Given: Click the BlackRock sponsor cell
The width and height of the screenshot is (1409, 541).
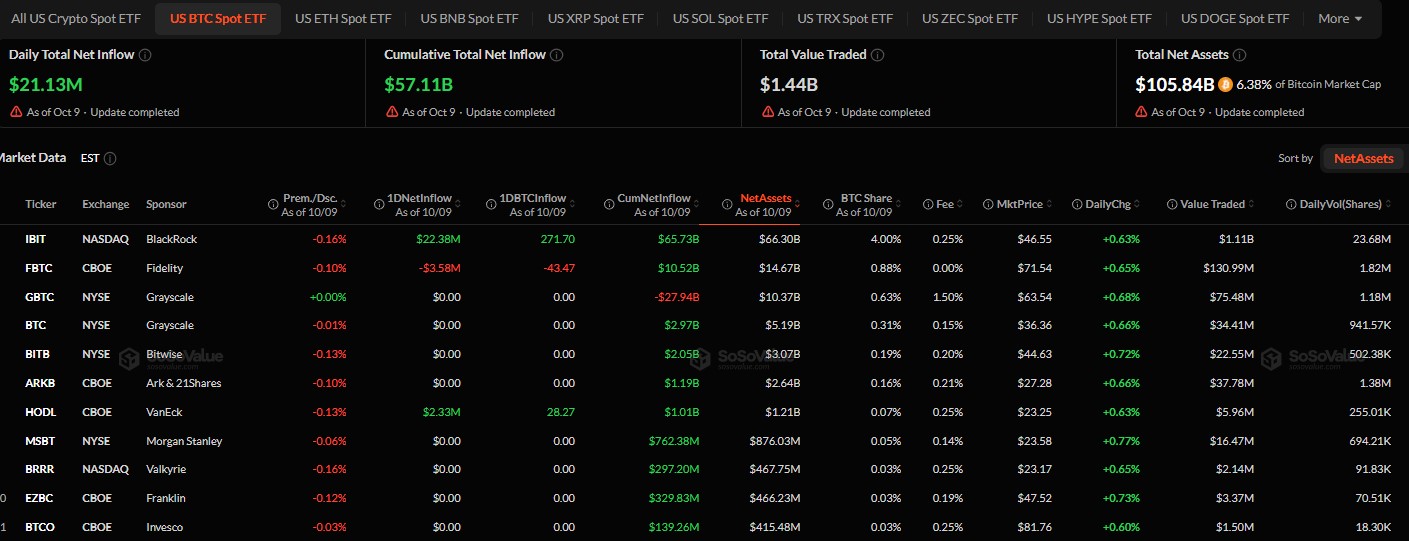Looking at the screenshot, I should [171, 239].
